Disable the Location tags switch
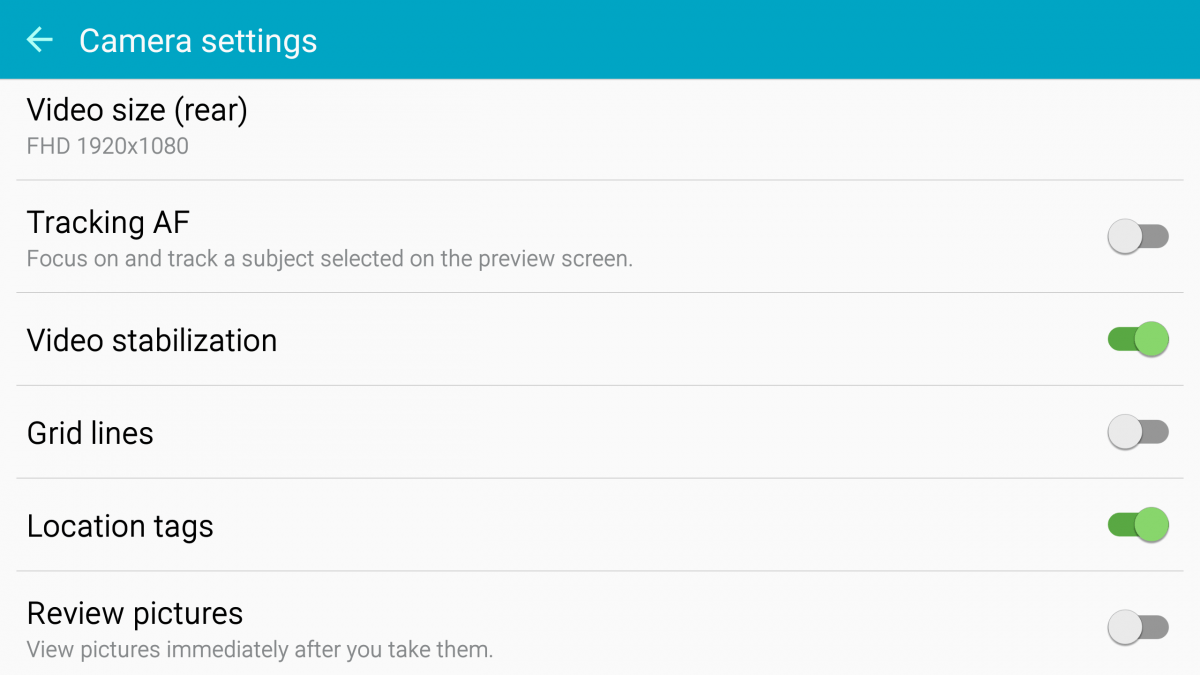 coord(1138,525)
